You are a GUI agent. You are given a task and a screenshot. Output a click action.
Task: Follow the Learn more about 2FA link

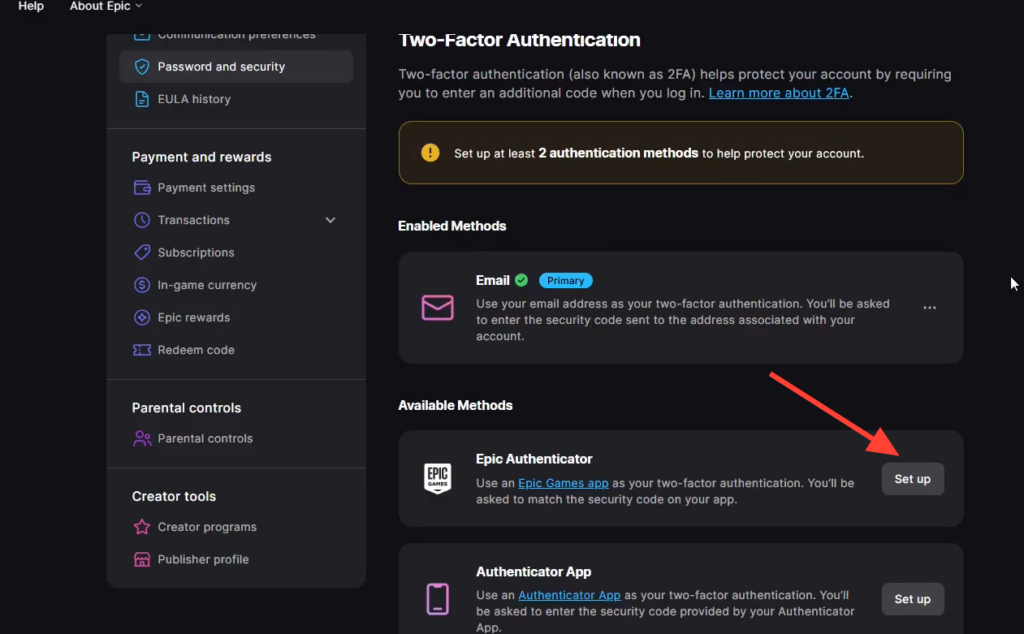778,93
